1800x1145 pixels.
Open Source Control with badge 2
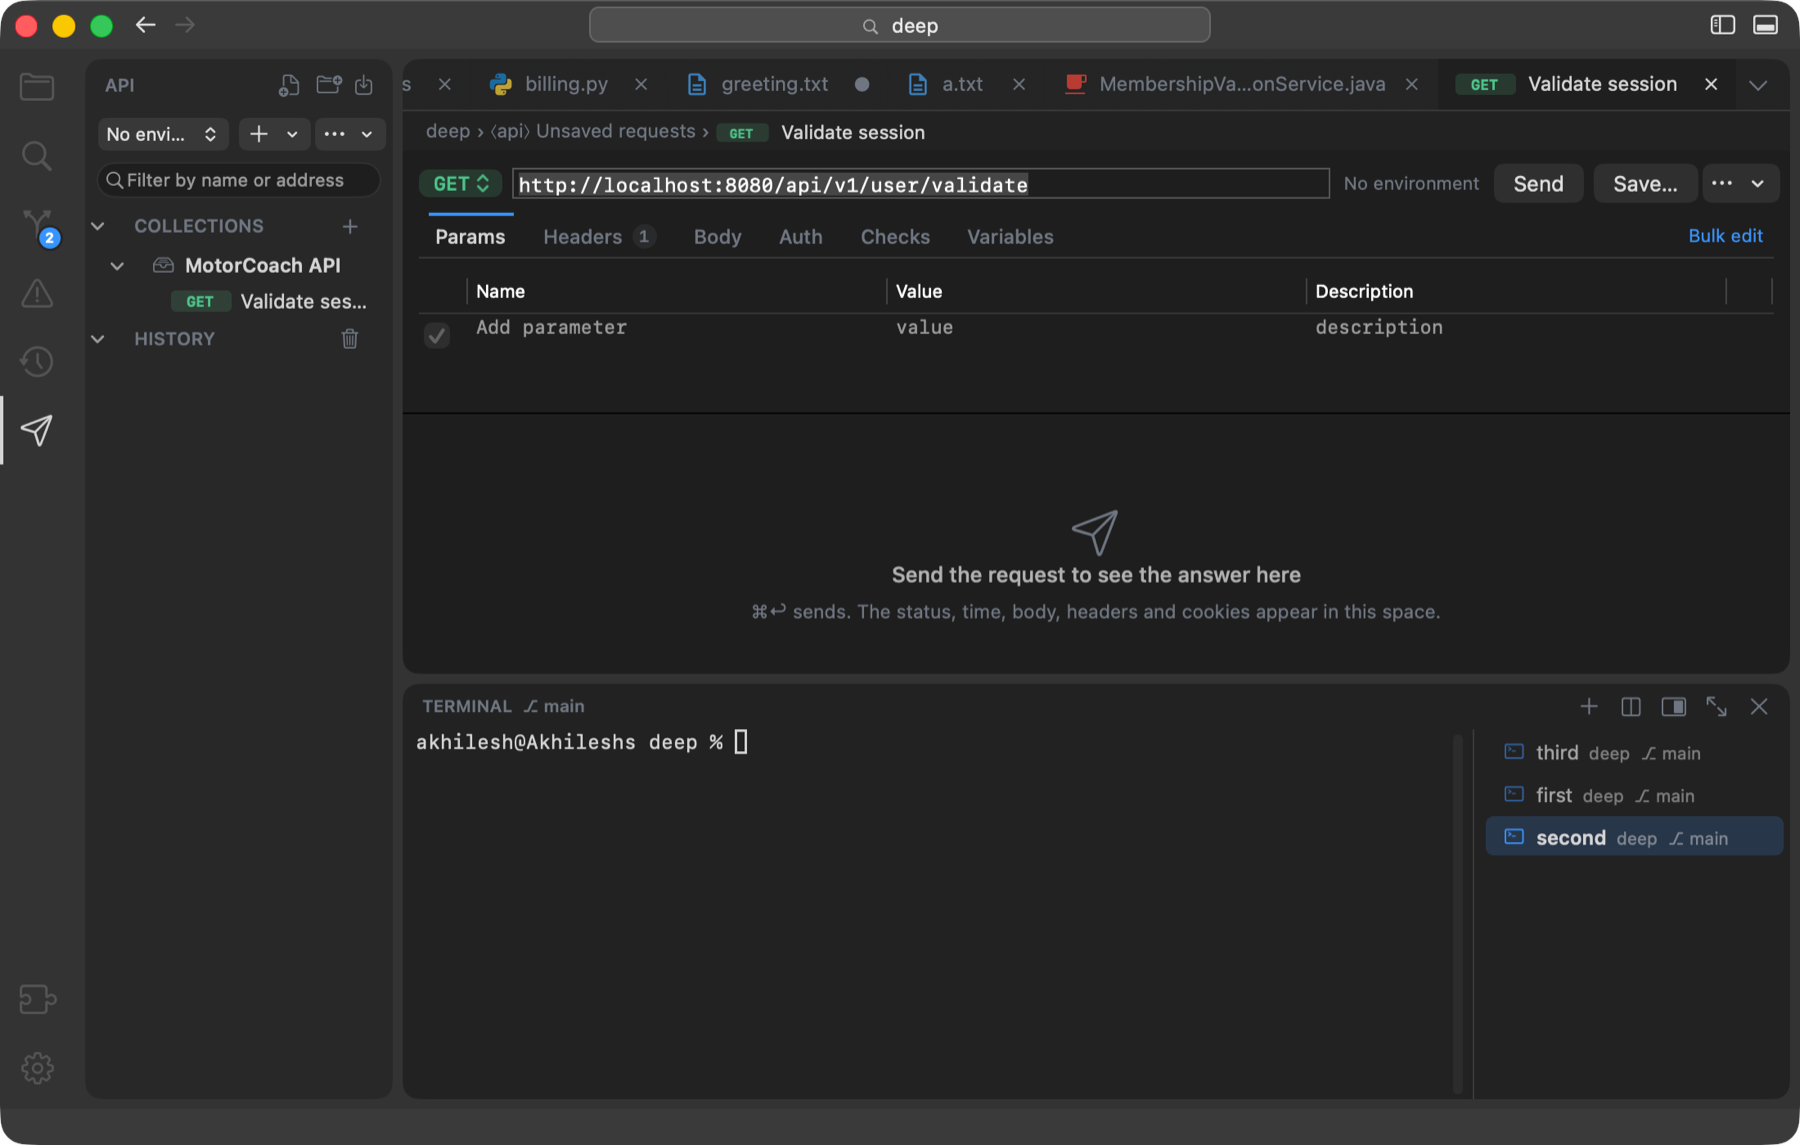point(39,226)
